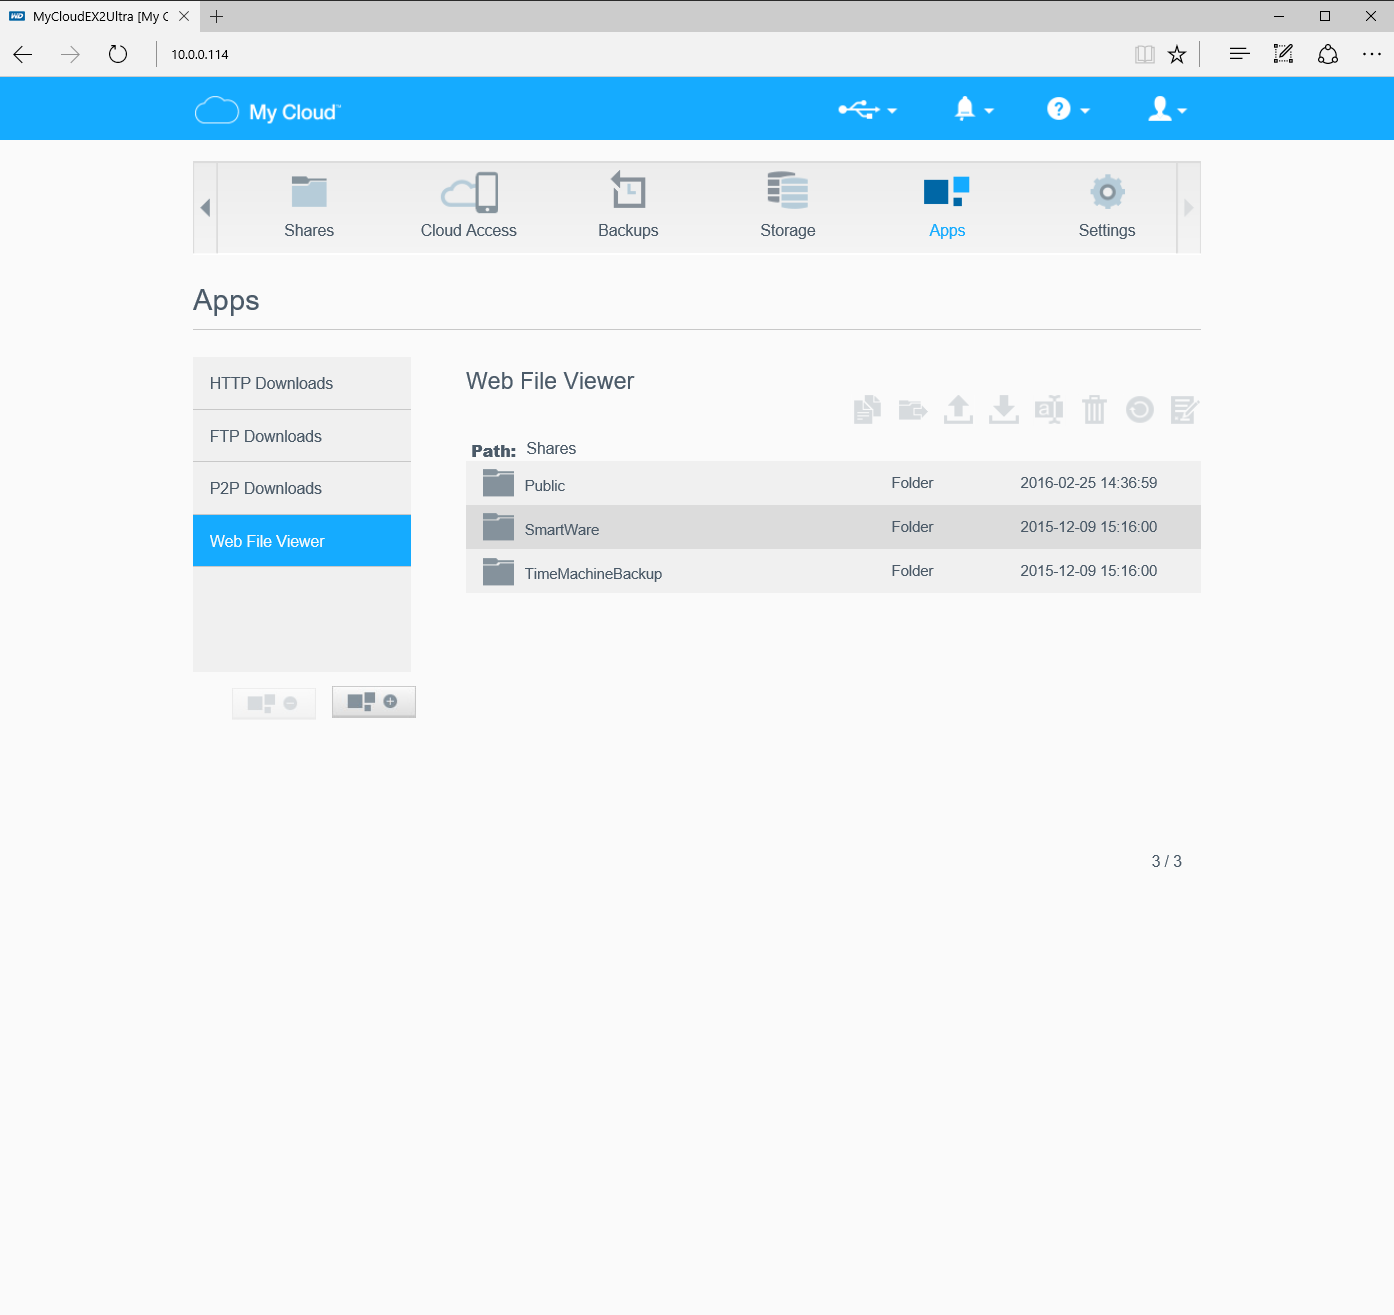Expand the notifications bell dropdown

pyautogui.click(x=973, y=110)
